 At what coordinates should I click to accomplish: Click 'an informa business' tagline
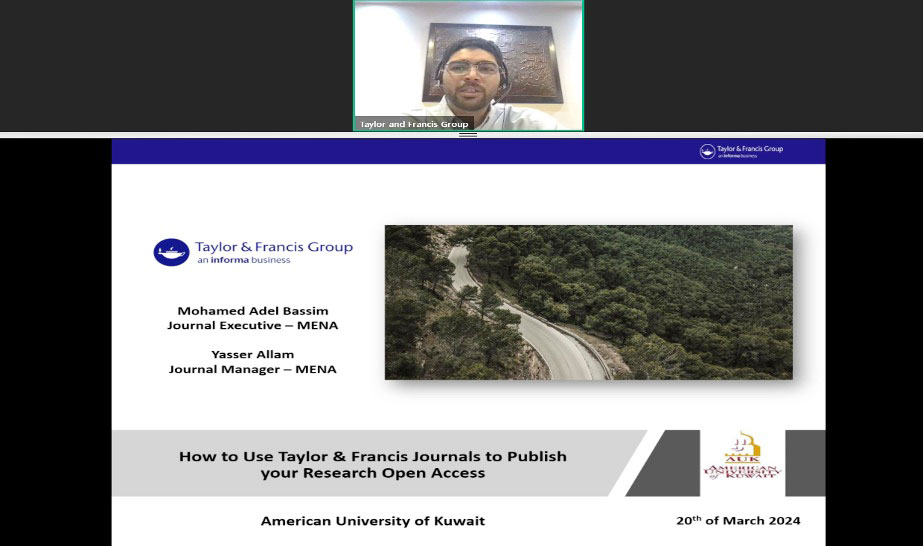(244, 260)
